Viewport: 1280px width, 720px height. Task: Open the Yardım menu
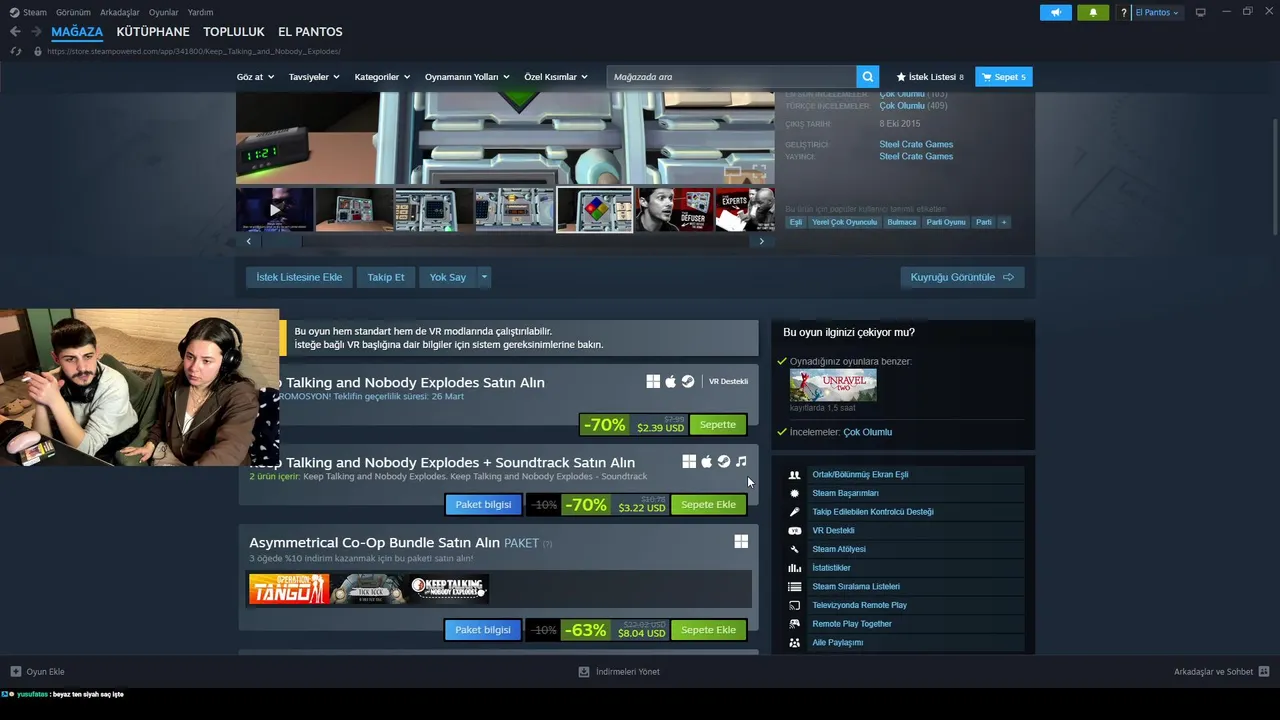click(201, 12)
